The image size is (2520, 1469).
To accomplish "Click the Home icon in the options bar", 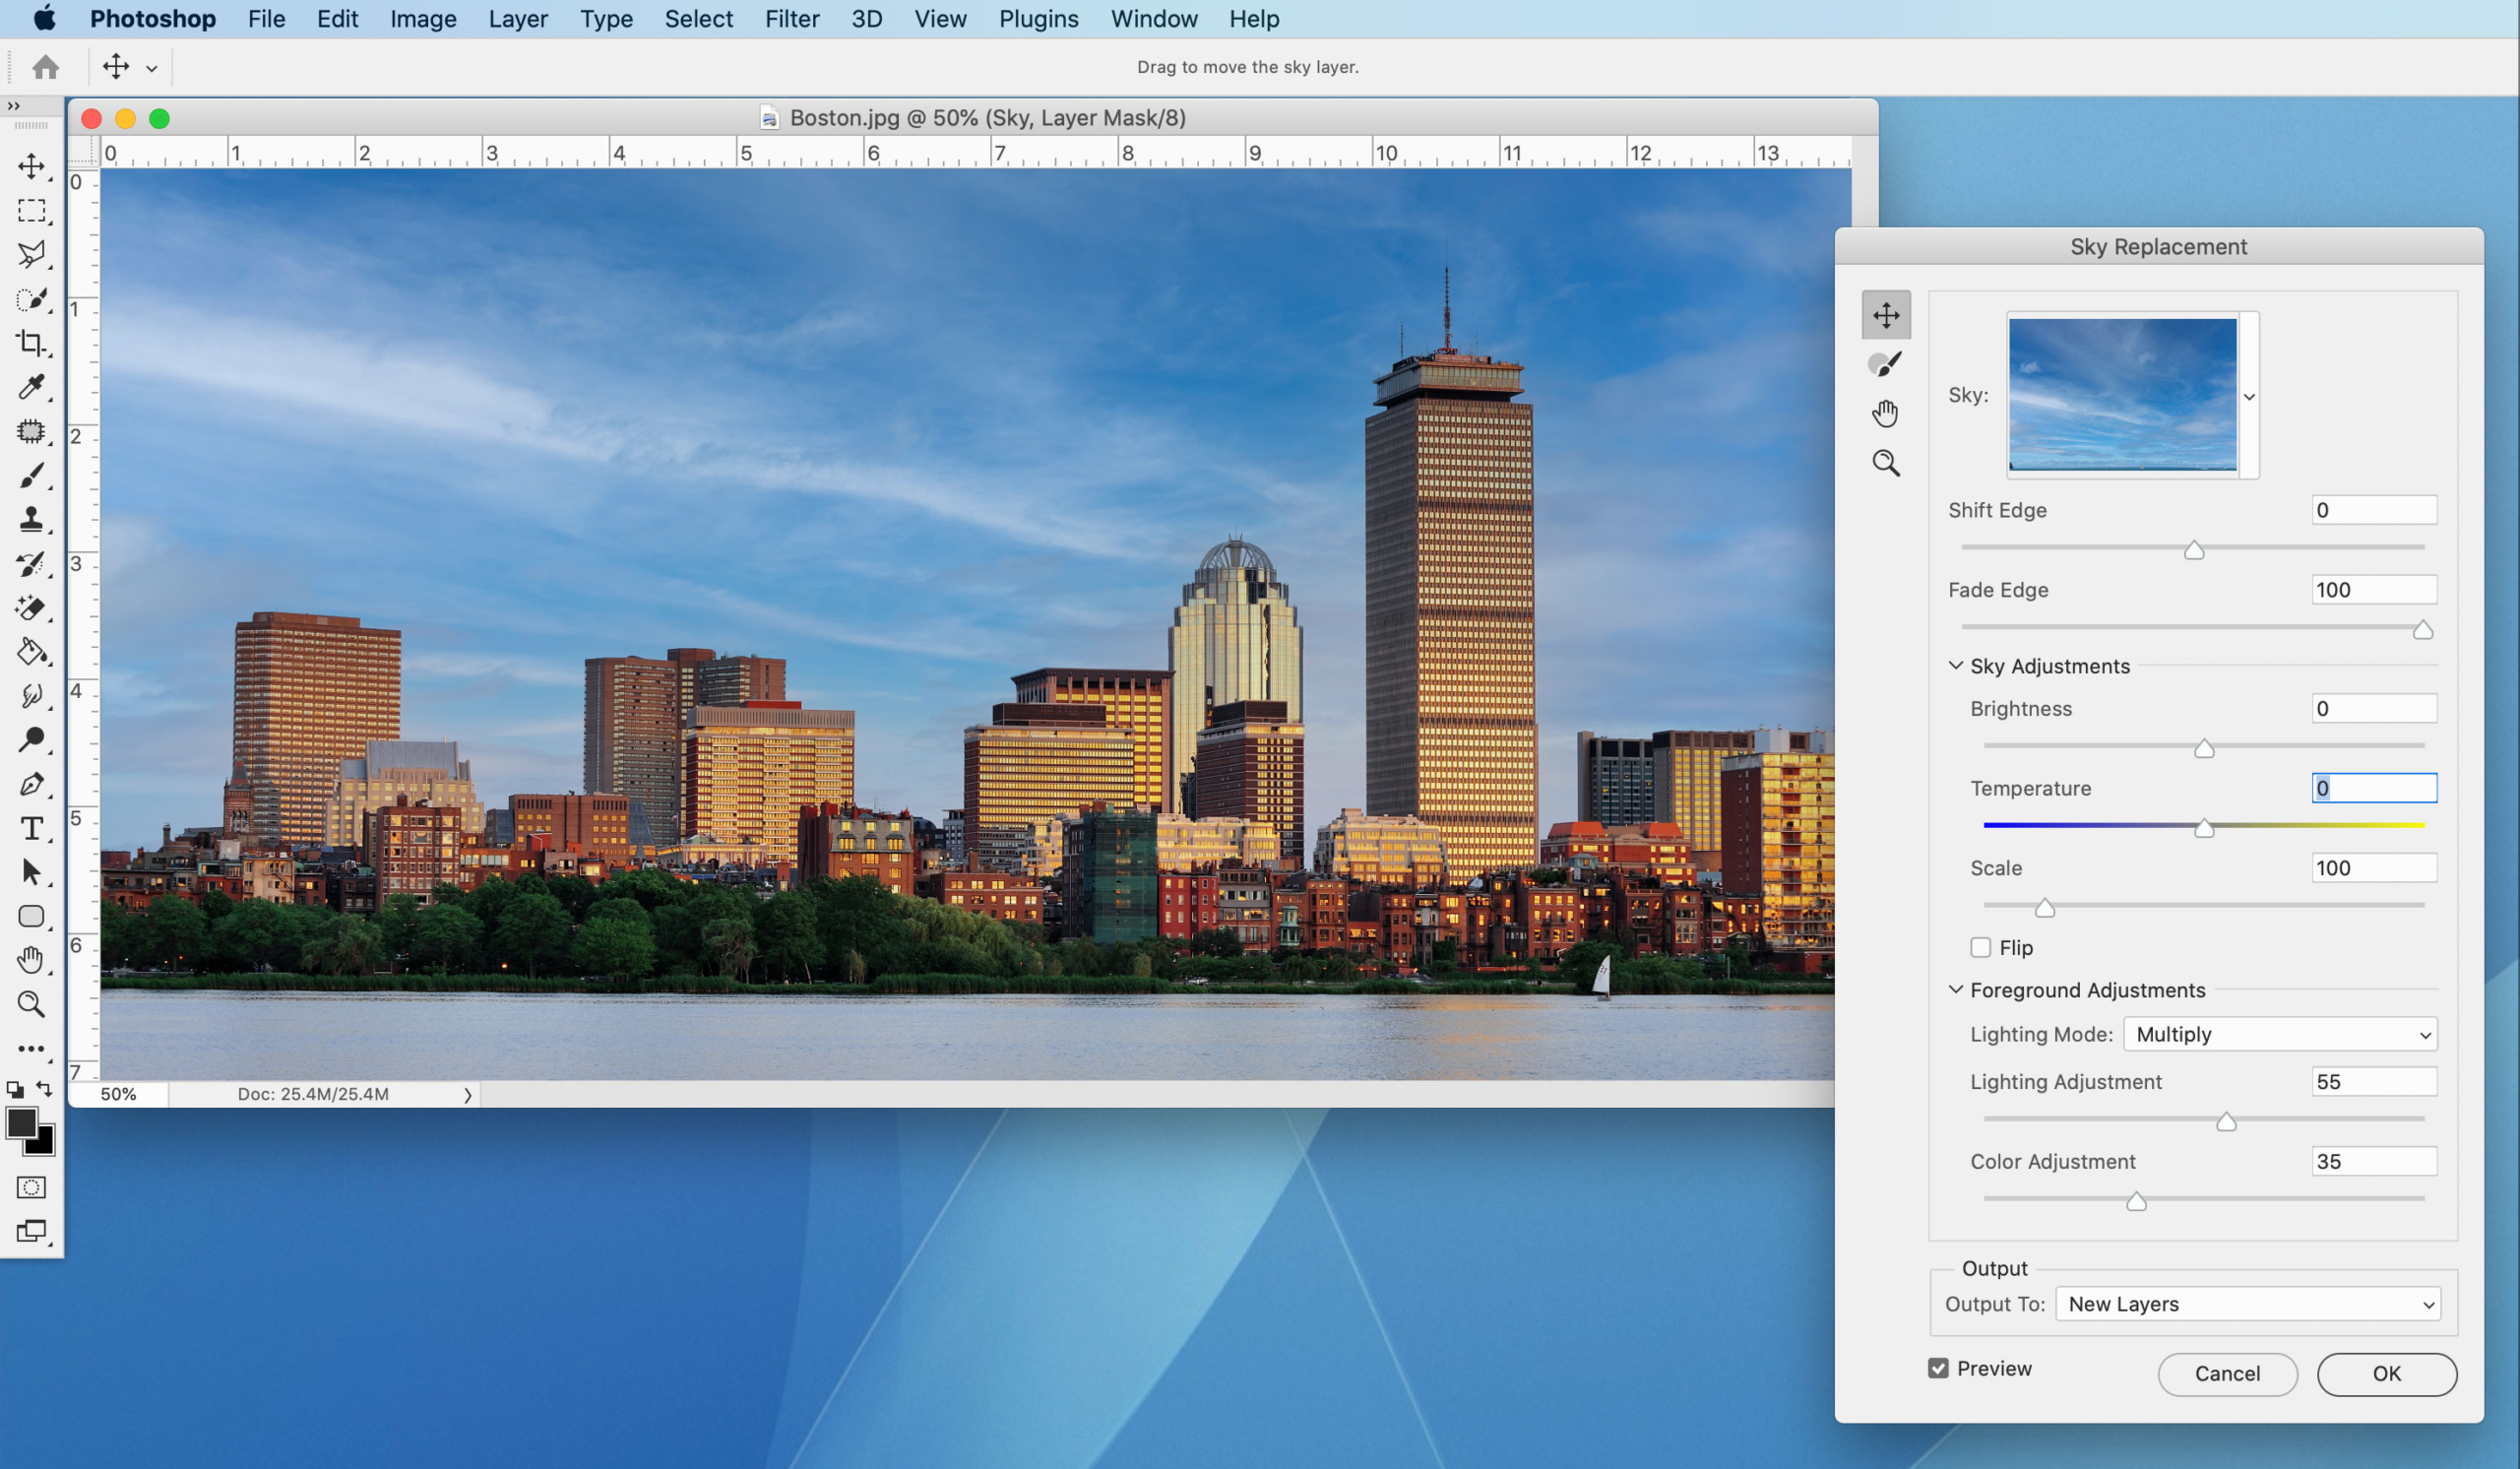I will (x=45, y=67).
